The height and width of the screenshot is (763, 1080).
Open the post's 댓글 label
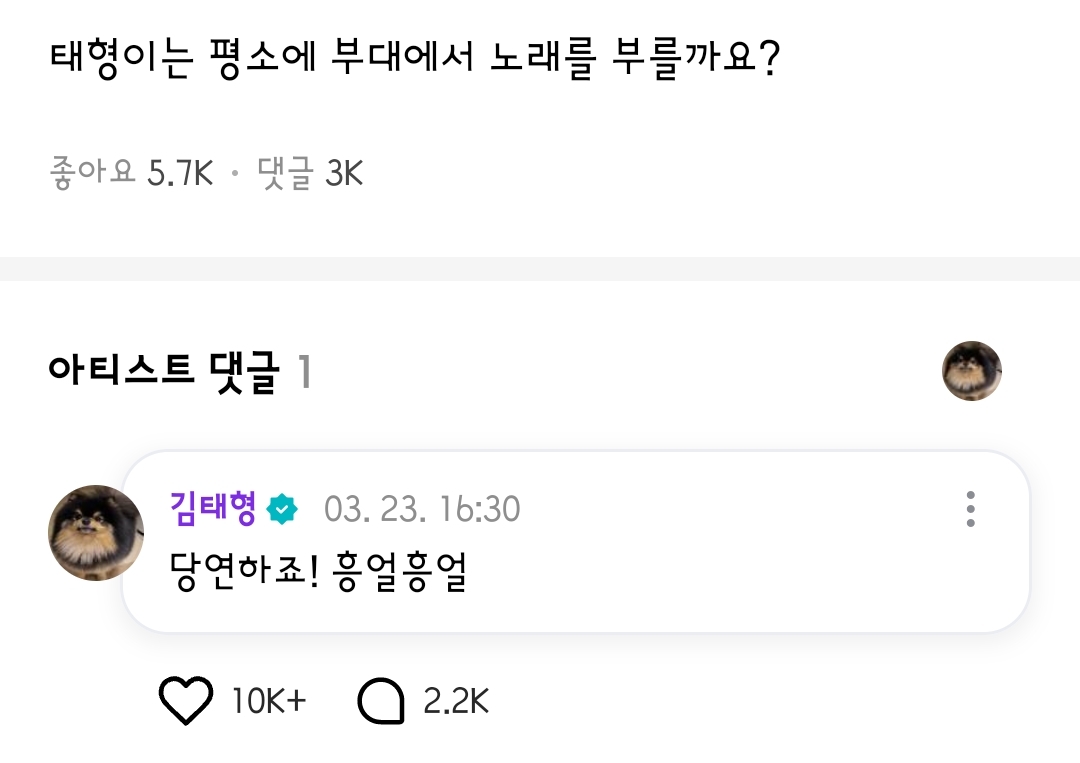tap(286, 173)
